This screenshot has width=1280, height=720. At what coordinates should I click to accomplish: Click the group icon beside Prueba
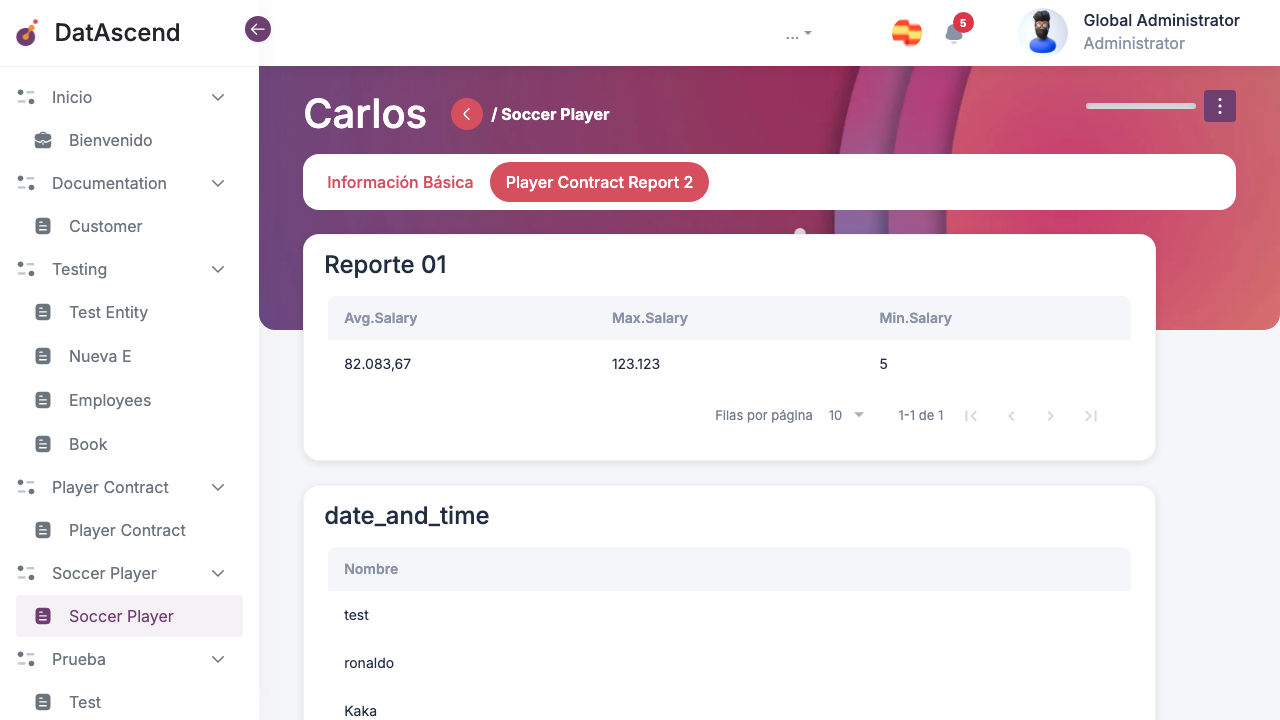pos(26,659)
